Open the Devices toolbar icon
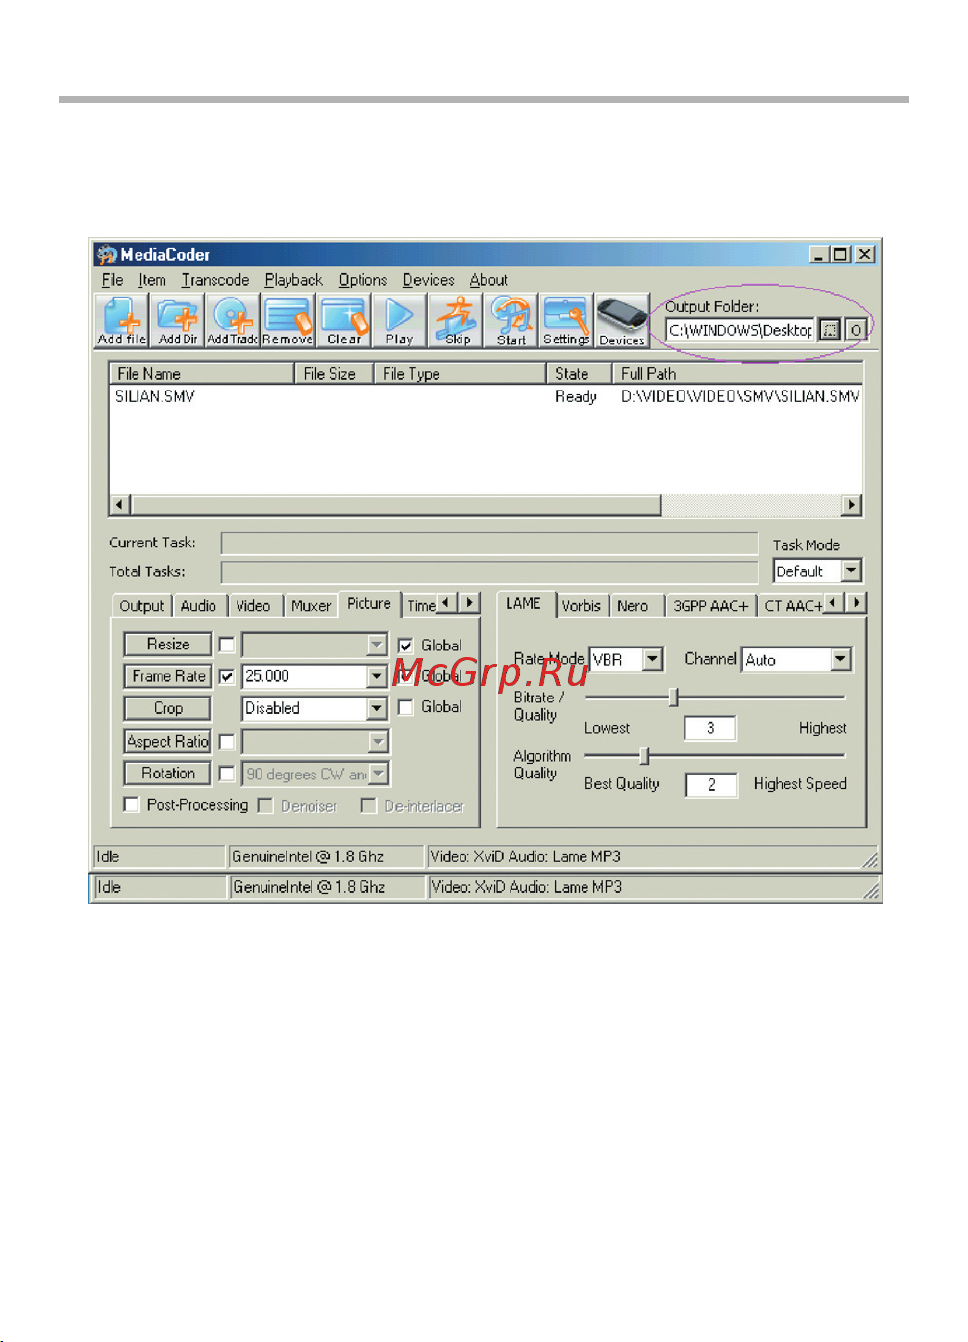Screen dimensions: 968x1342 [x=622, y=320]
